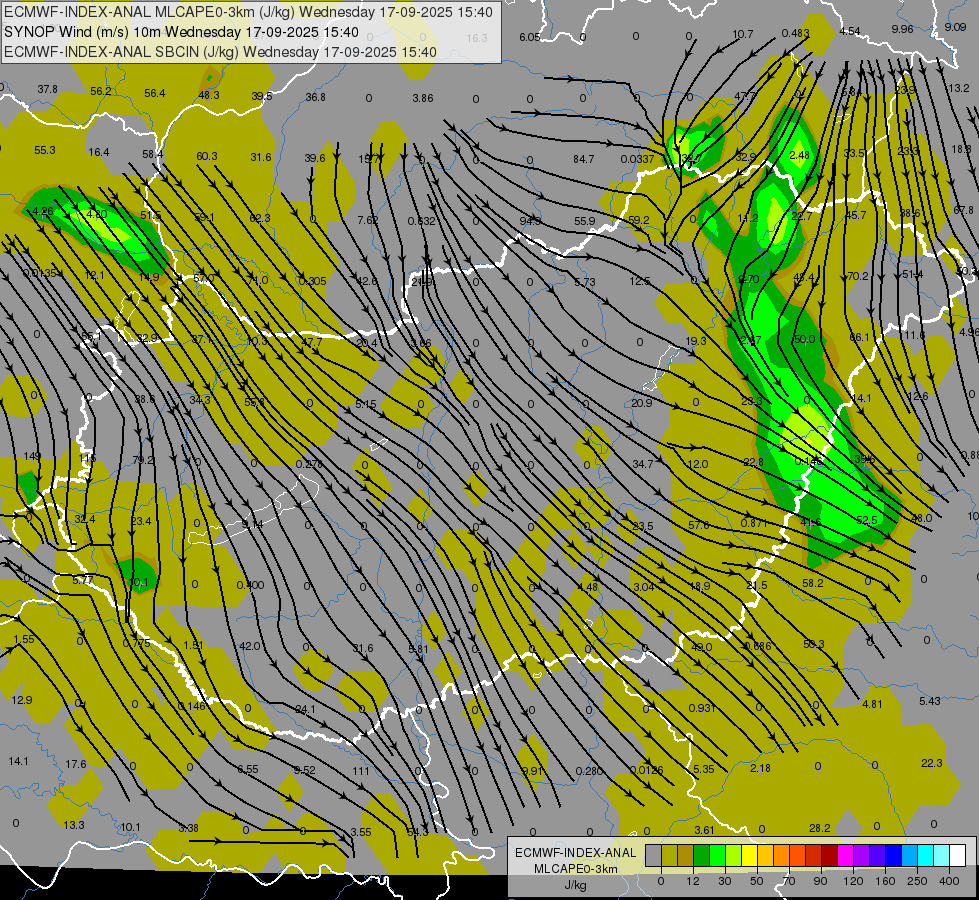
Task: Click the J/kg unit label in legend
Action: click(576, 885)
